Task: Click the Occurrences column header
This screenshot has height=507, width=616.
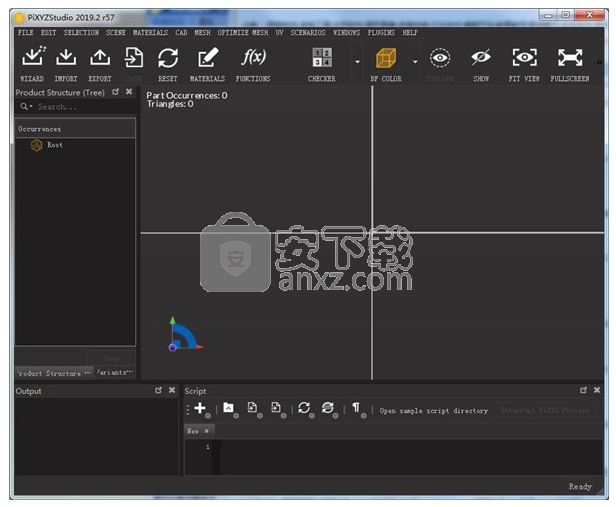Action: coord(75,129)
